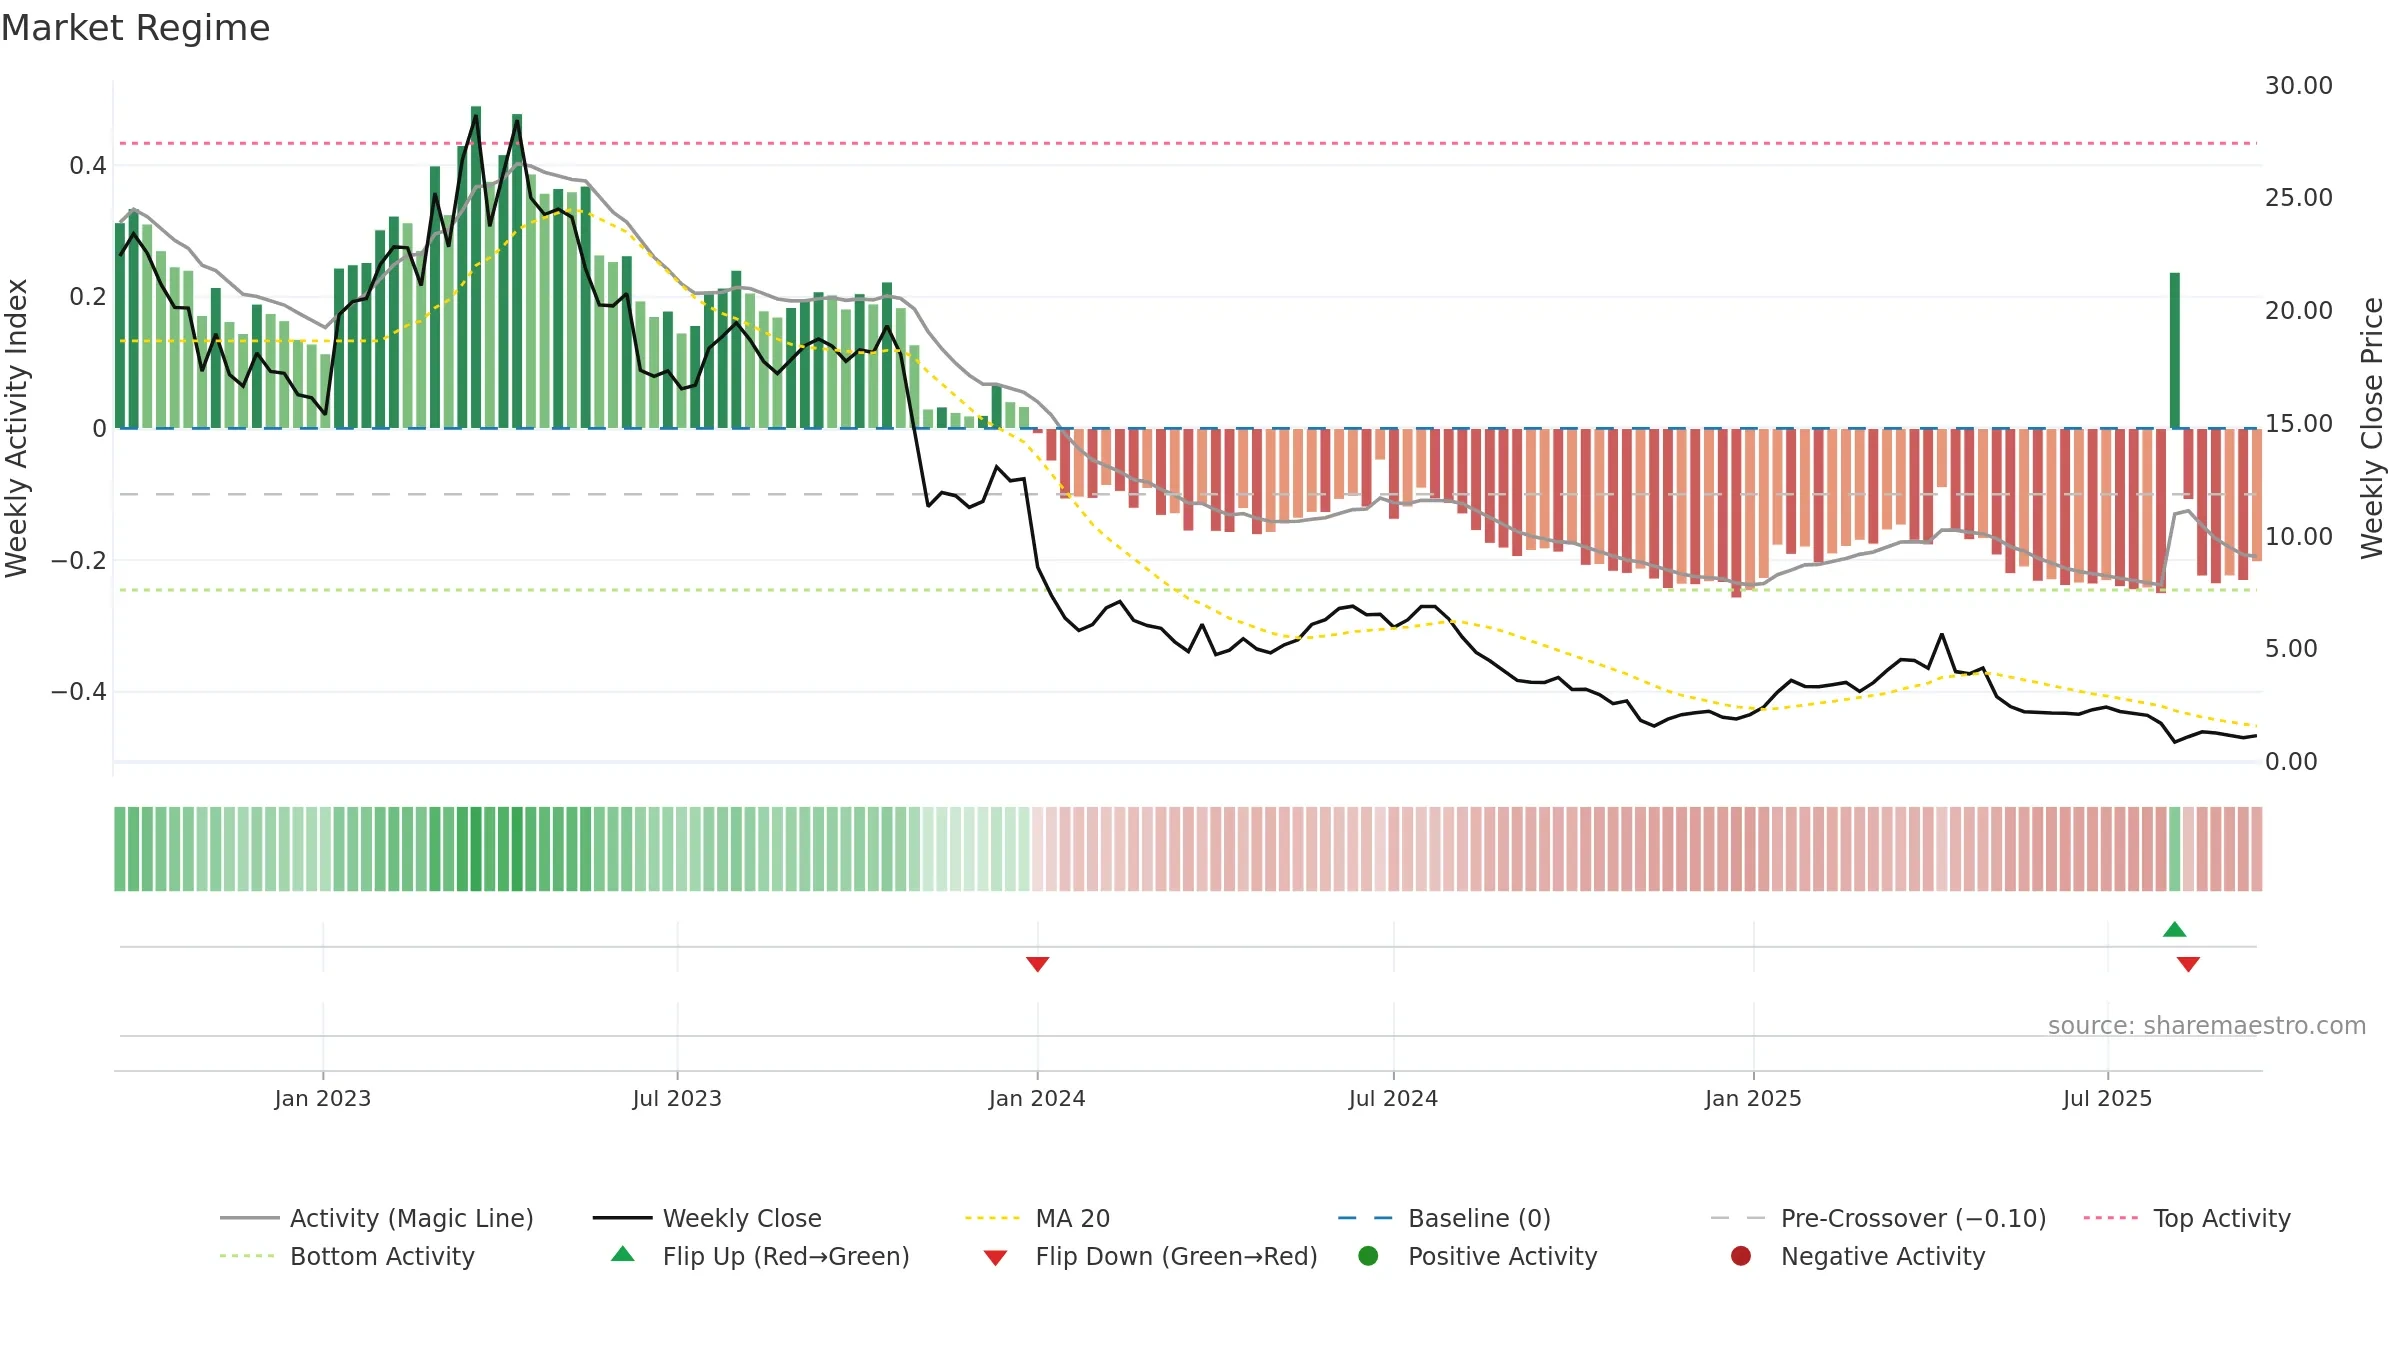Click the −0.2 activity axis label

pos(79,560)
